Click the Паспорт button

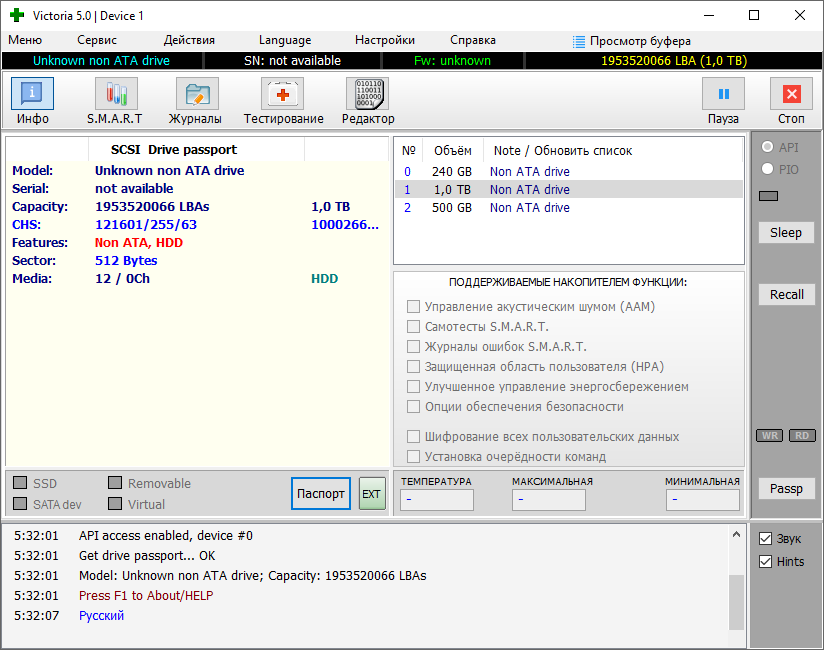coord(321,493)
